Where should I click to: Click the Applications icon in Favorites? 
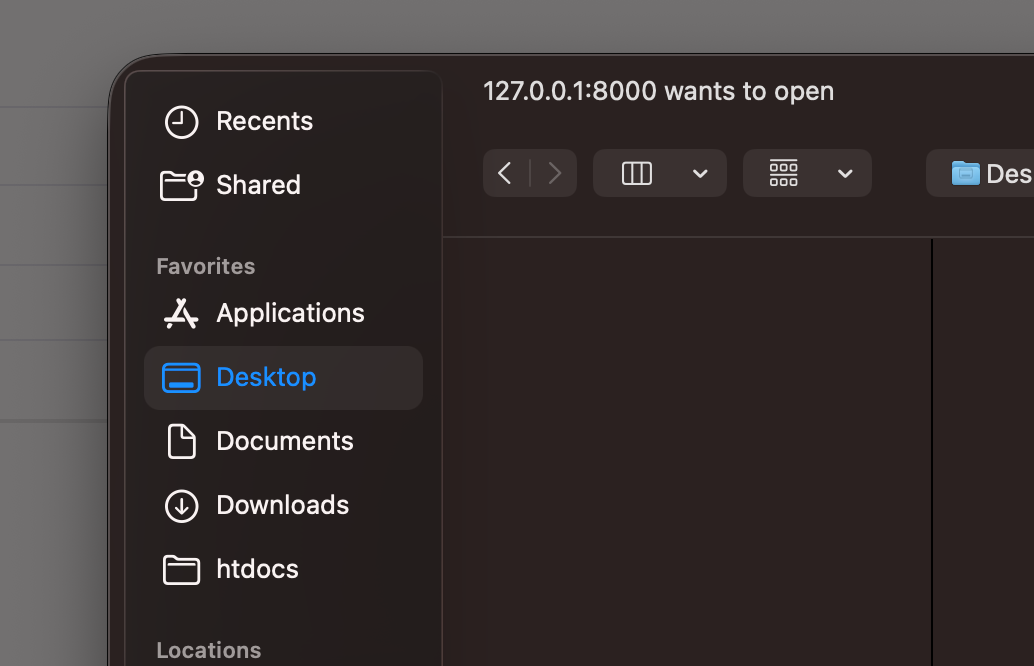181,313
